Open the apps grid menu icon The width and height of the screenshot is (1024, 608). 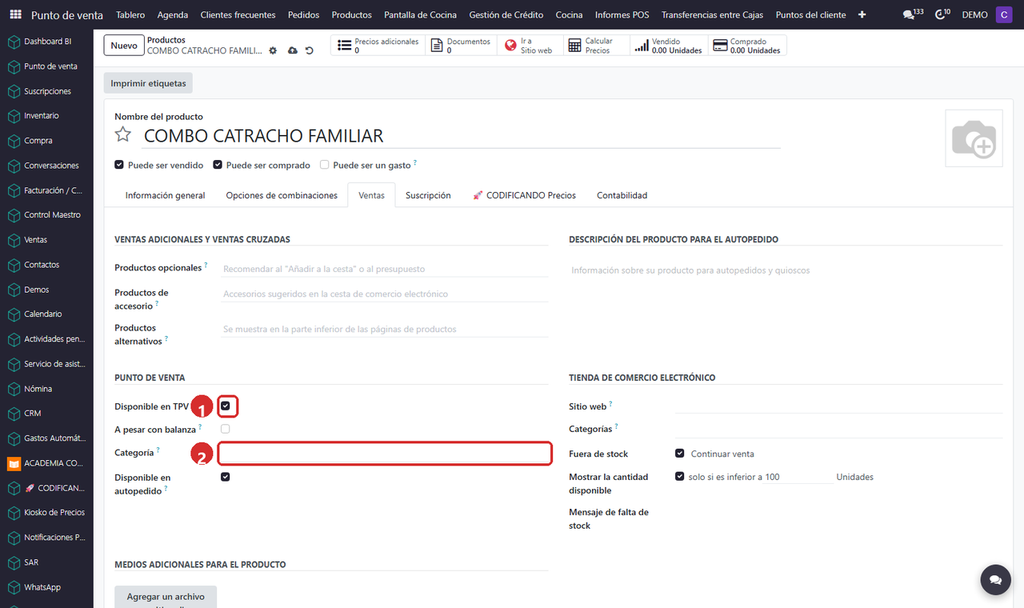coord(15,14)
